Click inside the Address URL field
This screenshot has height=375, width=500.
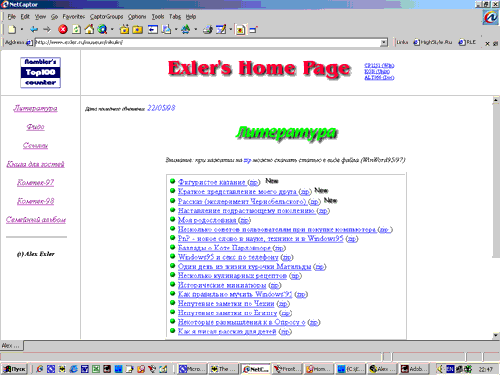click(207, 42)
